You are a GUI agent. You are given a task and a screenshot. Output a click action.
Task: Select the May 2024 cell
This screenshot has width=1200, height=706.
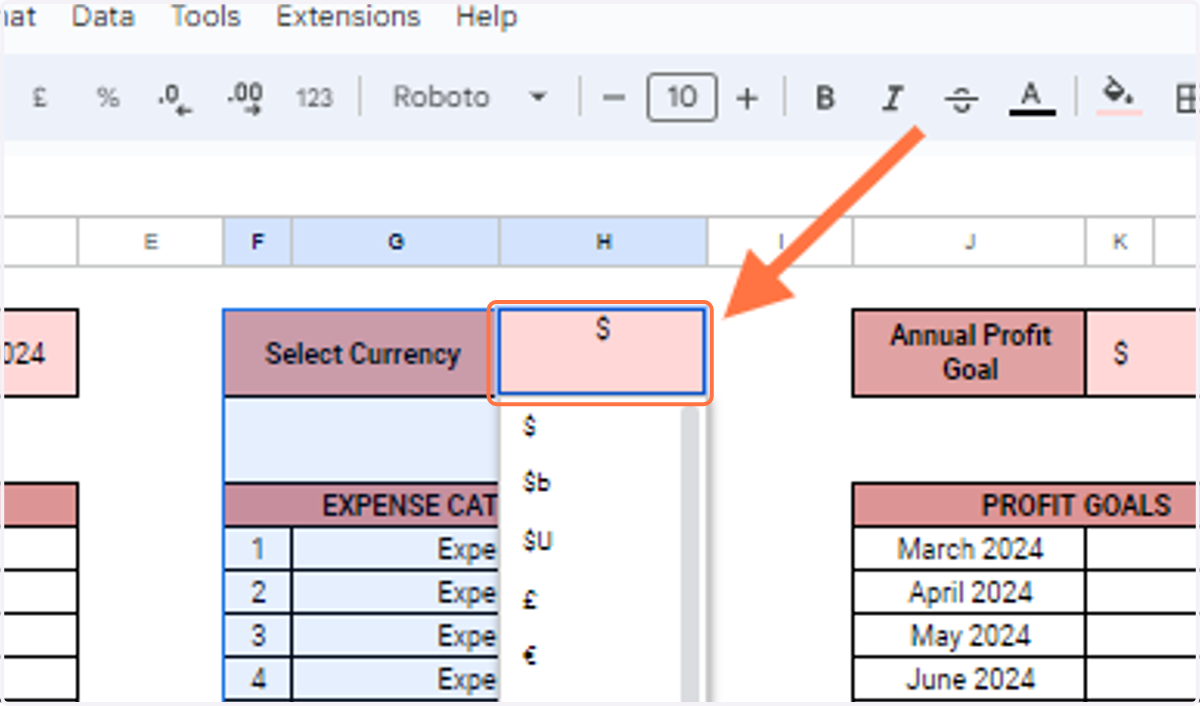coord(969,636)
